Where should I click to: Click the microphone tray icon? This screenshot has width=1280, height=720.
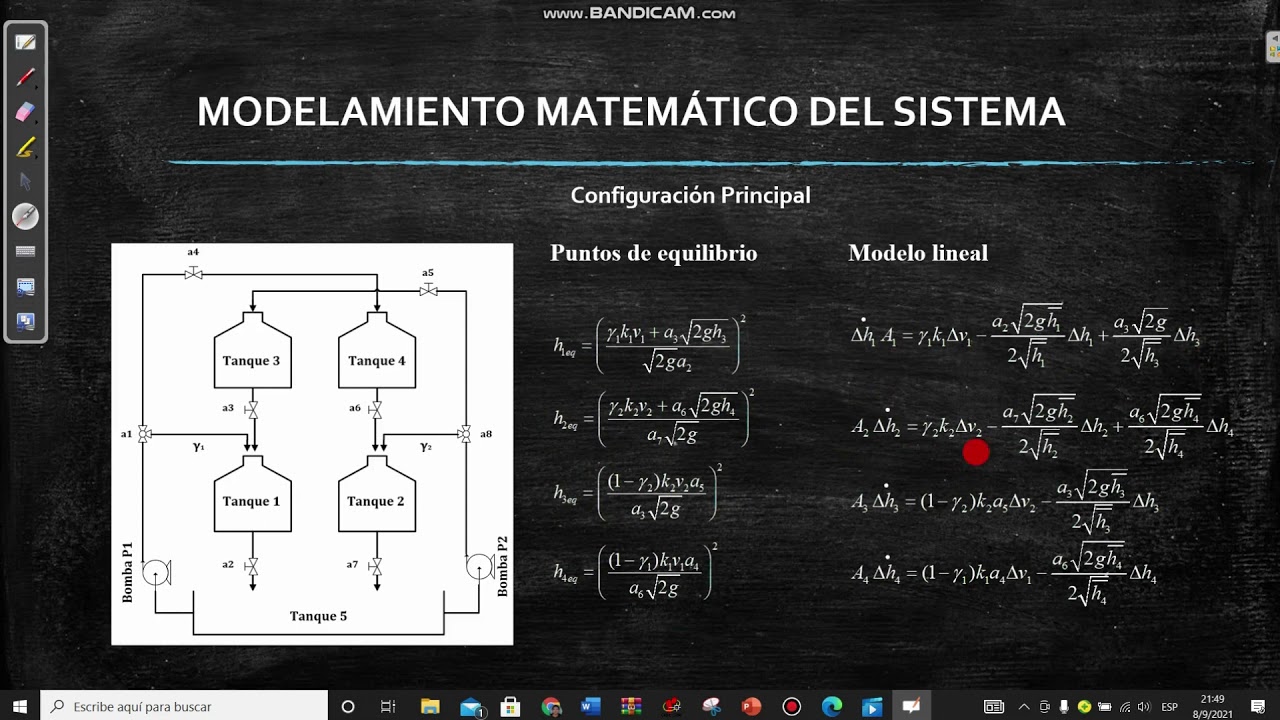[x=1064, y=707]
